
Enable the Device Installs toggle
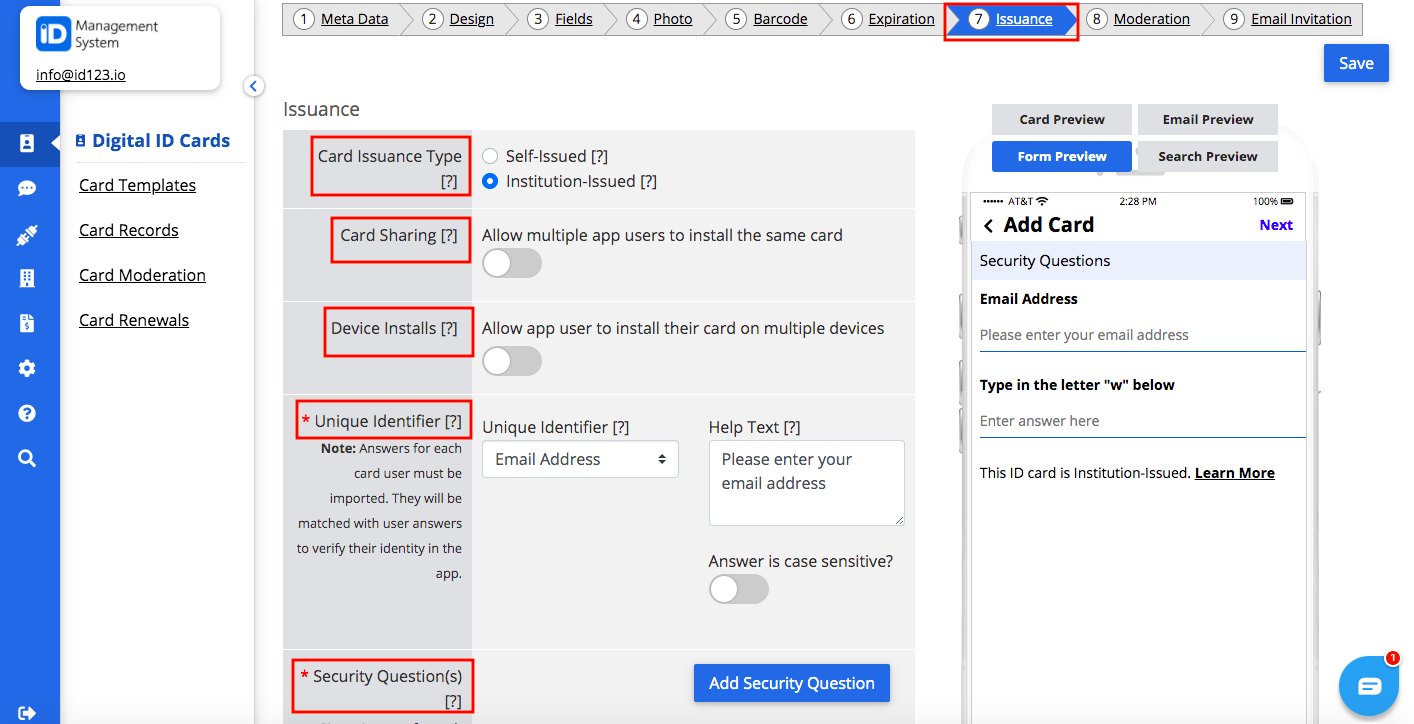click(x=511, y=361)
